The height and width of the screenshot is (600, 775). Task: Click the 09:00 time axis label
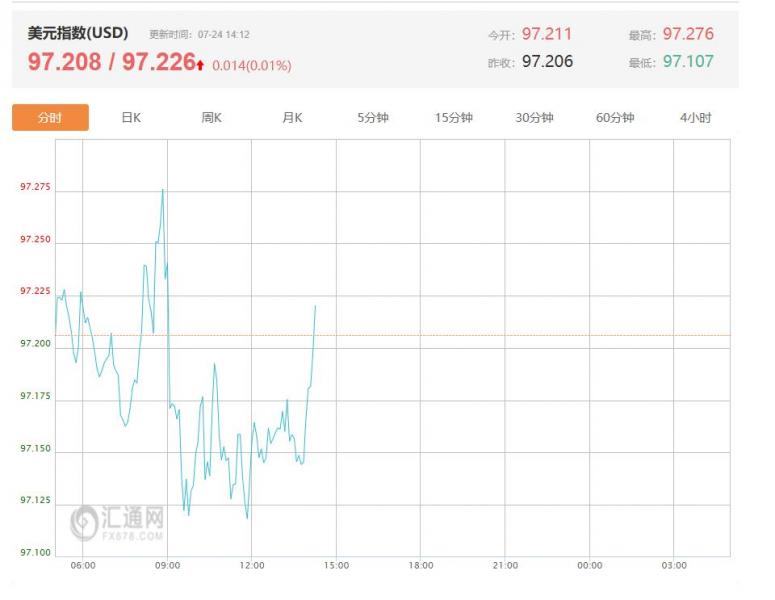(168, 566)
